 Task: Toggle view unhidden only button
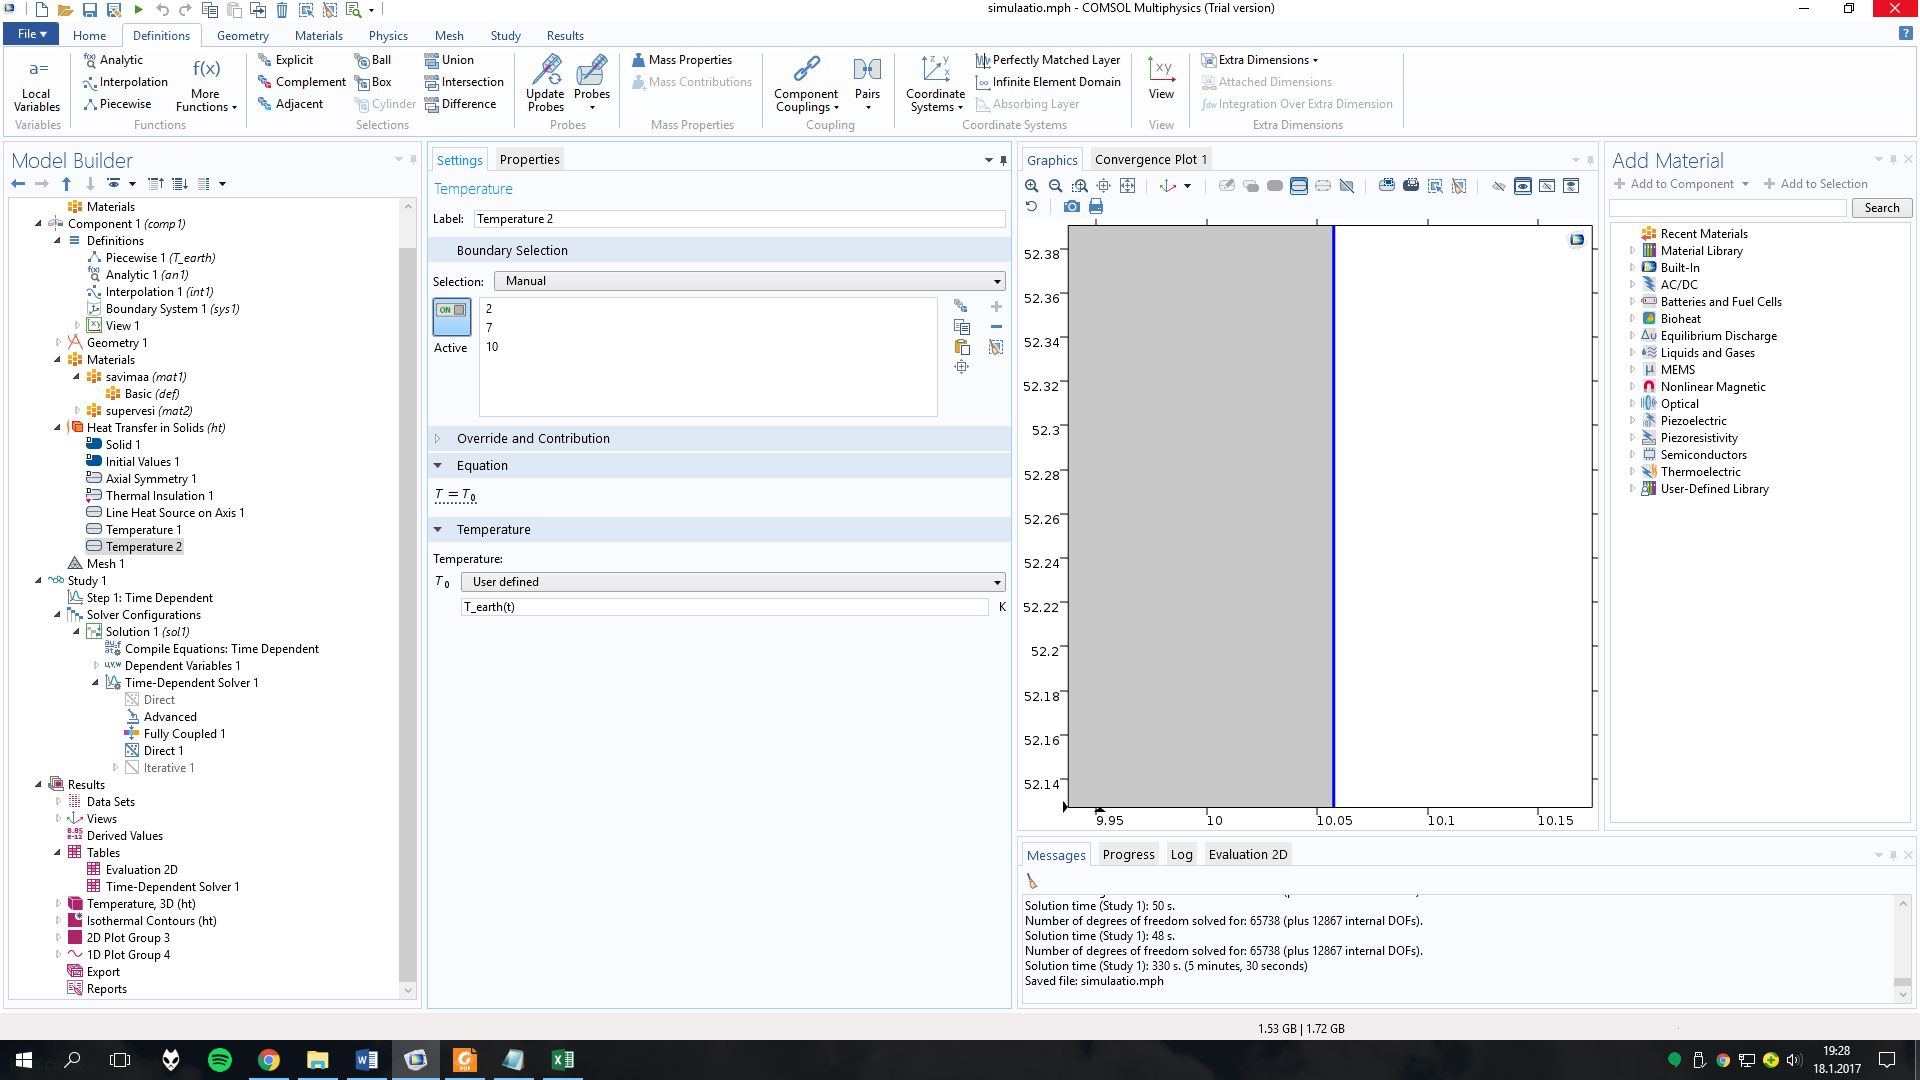pos(1522,186)
